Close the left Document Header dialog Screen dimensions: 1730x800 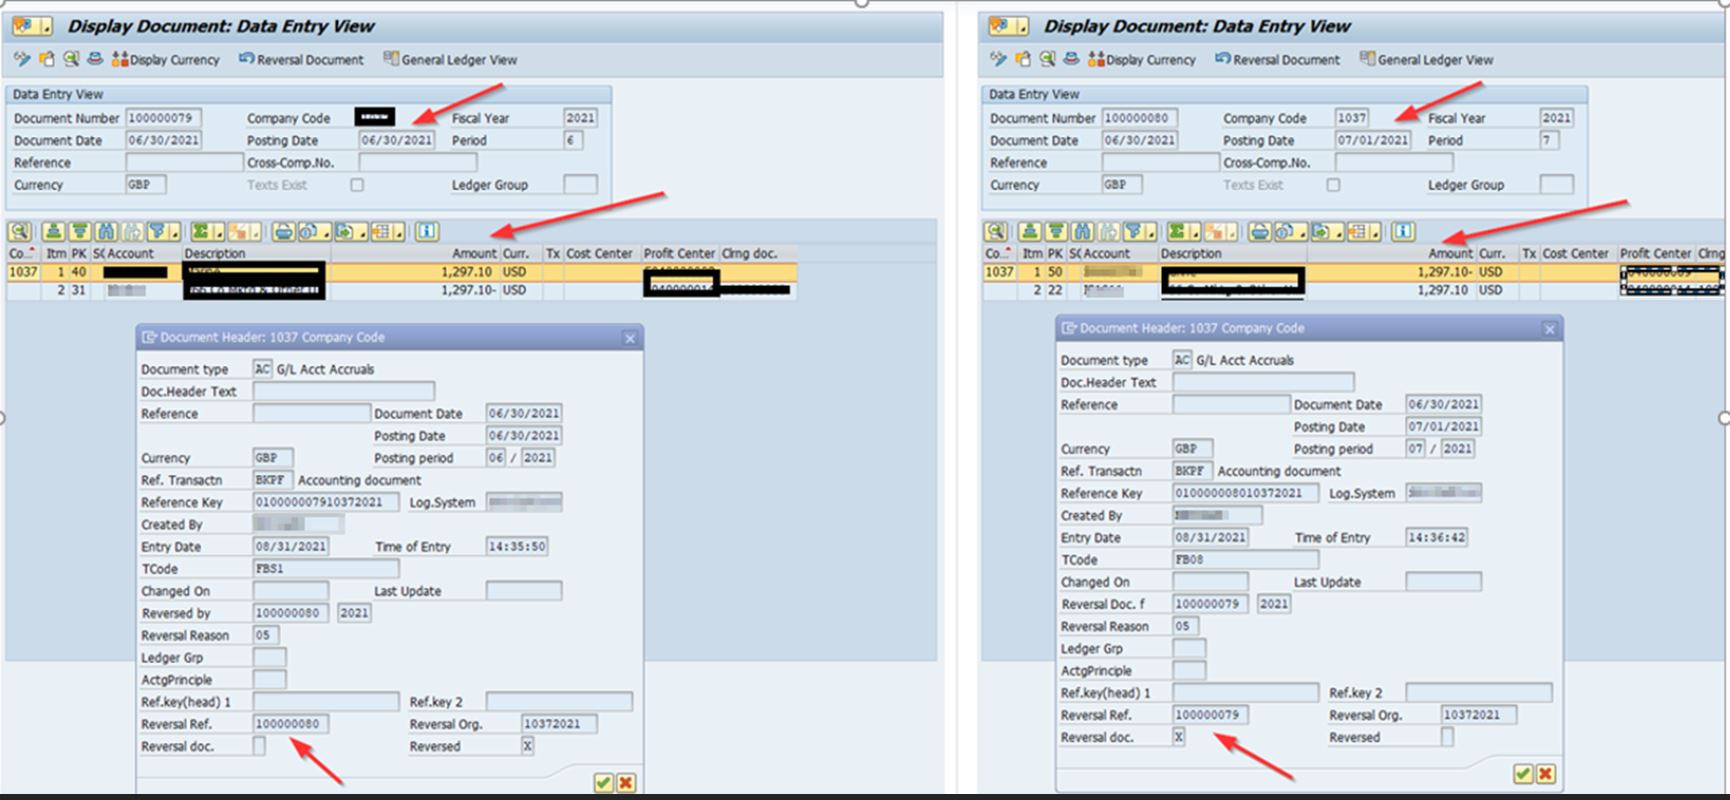coord(630,338)
